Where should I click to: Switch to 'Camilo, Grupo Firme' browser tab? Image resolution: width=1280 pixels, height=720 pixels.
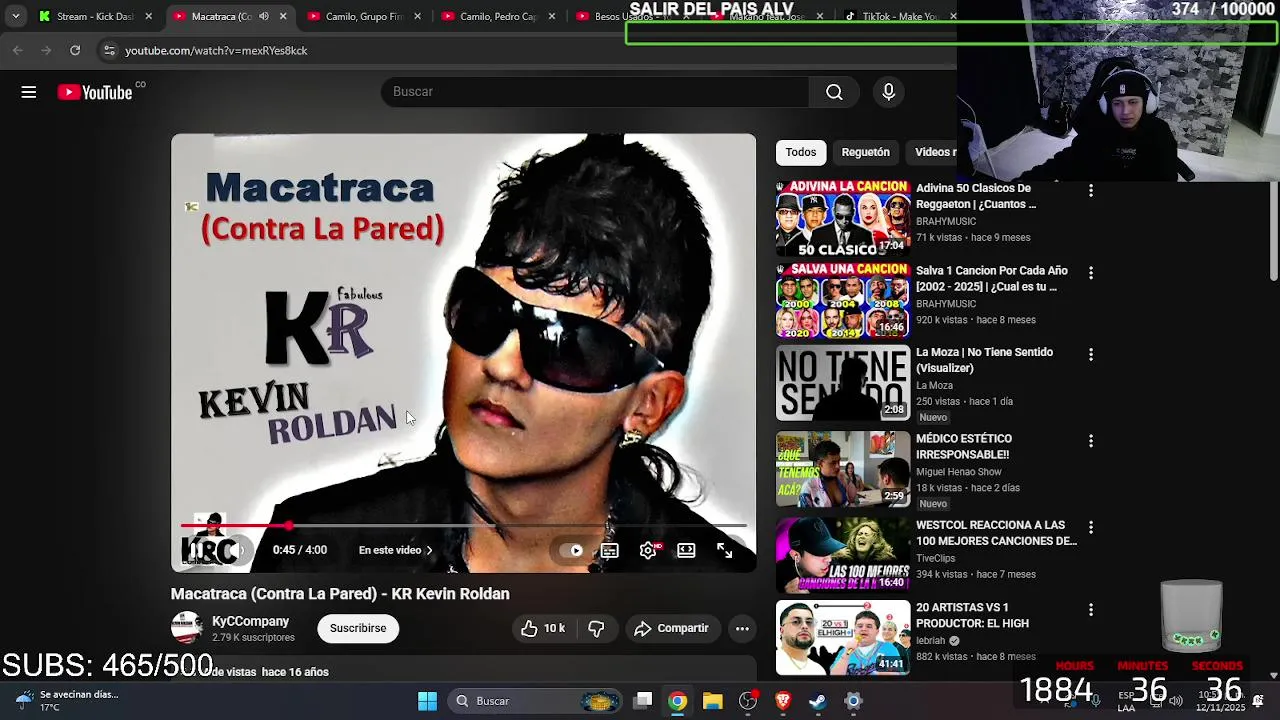pos(366,16)
